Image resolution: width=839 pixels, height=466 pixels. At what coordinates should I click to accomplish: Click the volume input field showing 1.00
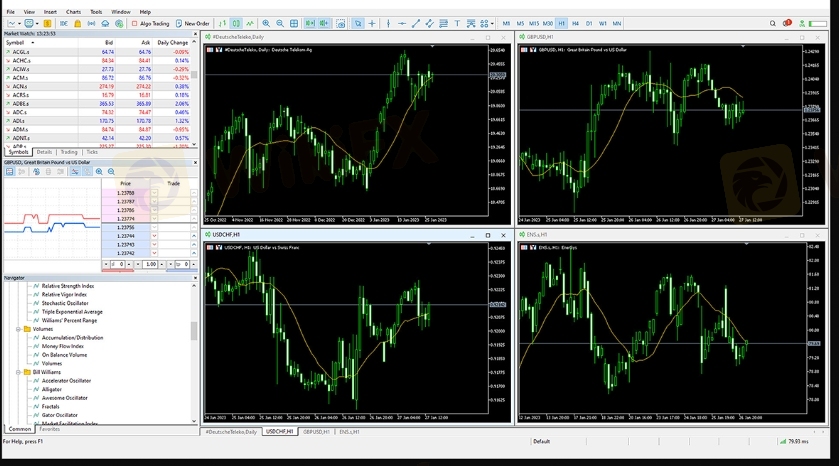pyautogui.click(x=150, y=264)
